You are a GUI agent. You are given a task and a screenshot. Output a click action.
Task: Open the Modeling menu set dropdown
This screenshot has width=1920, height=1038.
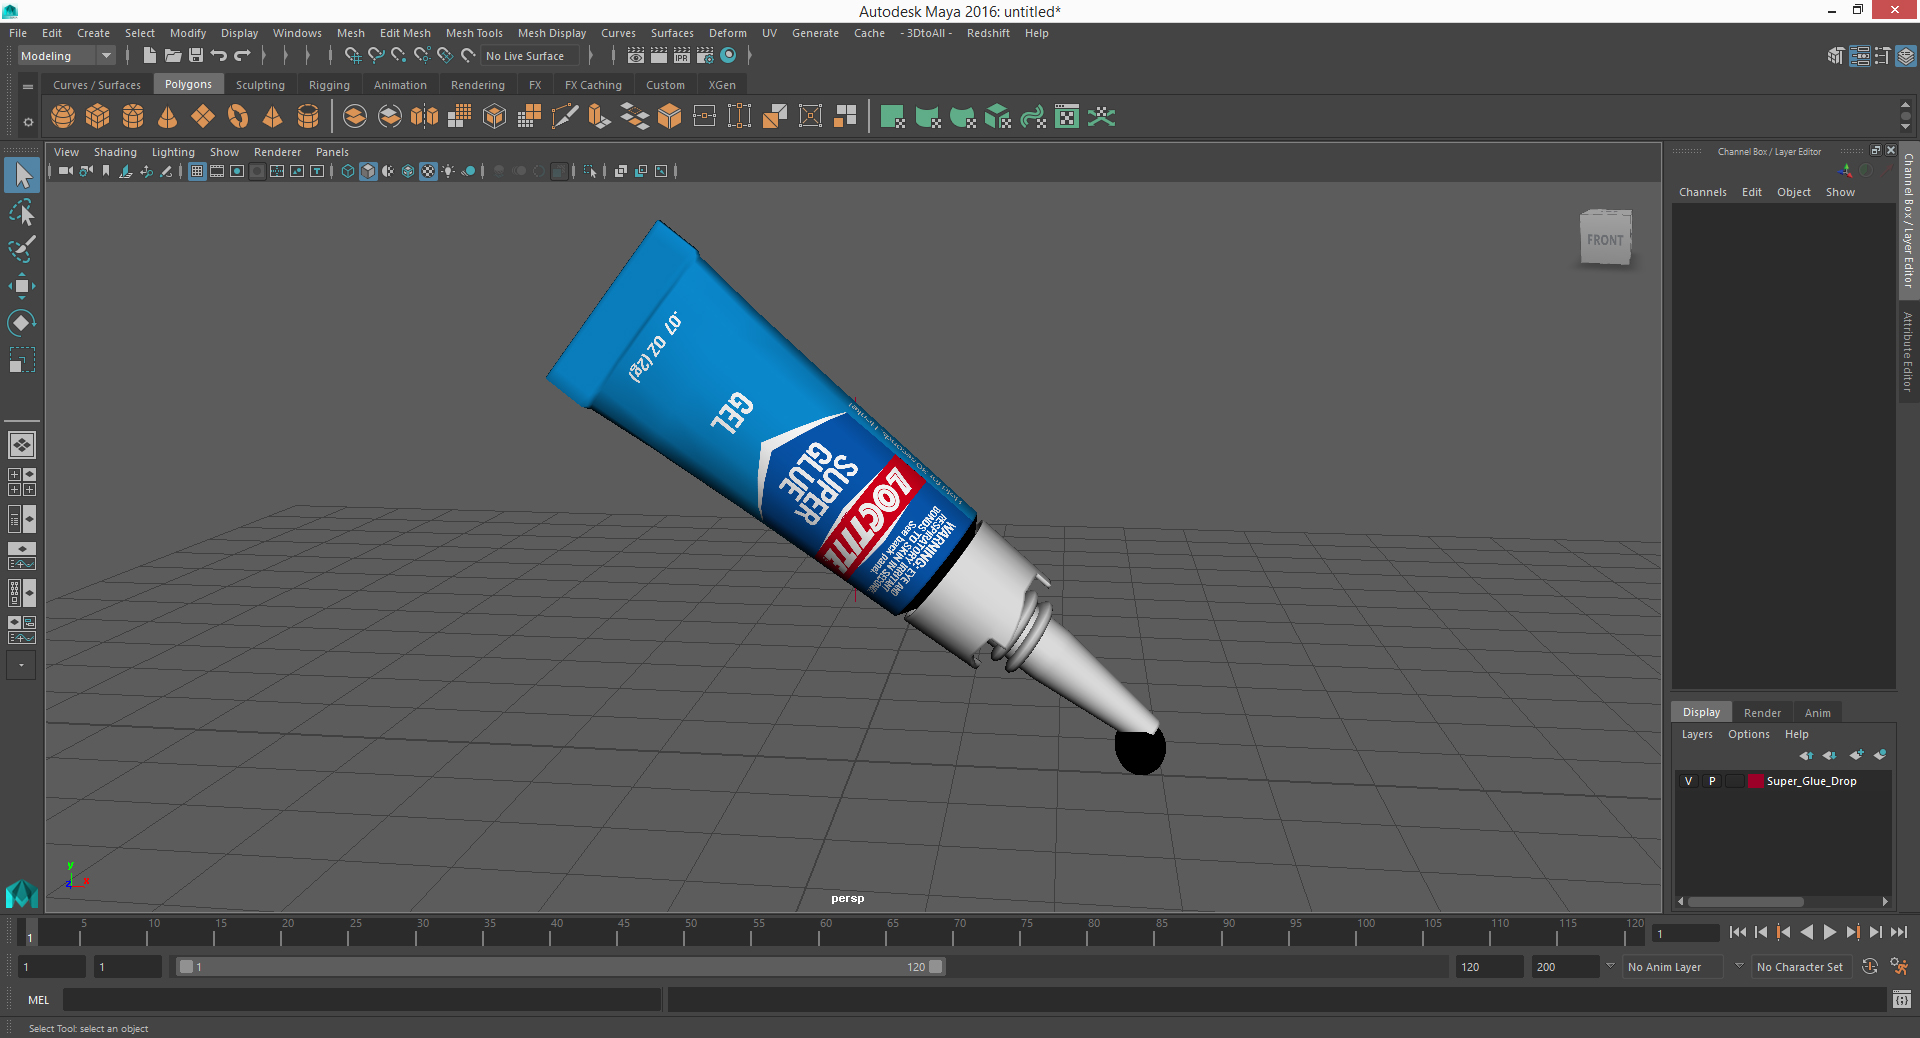point(66,56)
